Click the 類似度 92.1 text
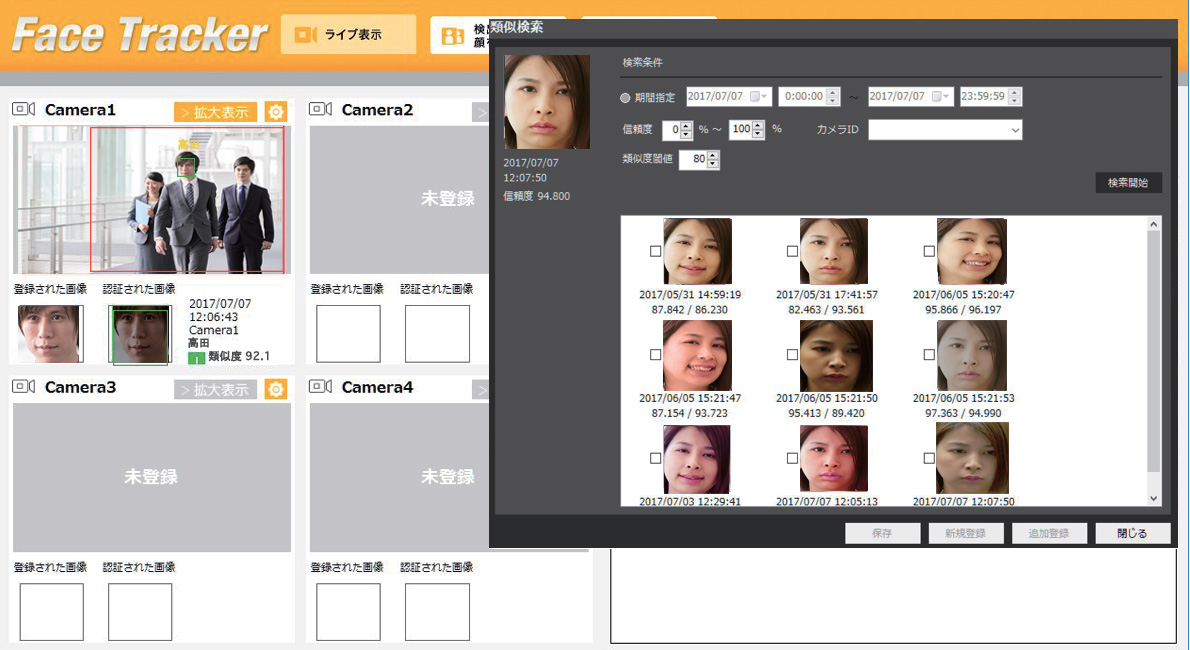 pyautogui.click(x=239, y=356)
